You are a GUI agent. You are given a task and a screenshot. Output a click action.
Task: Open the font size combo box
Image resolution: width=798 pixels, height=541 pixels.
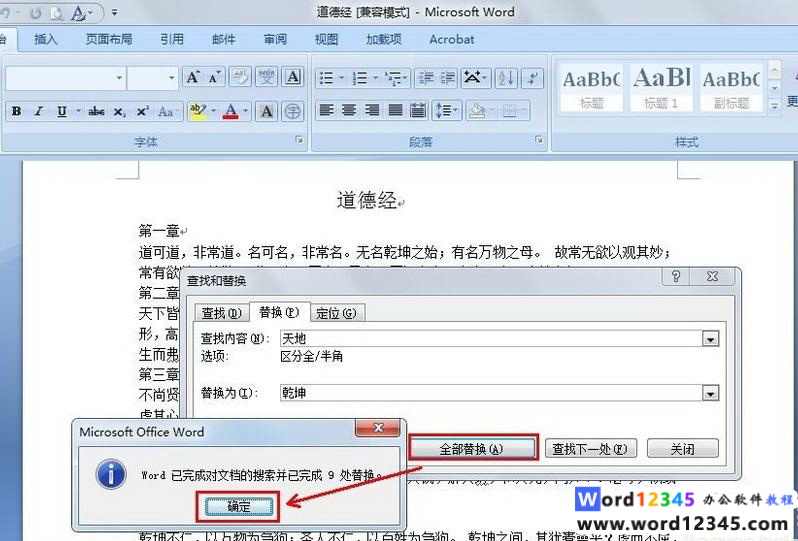(152, 78)
